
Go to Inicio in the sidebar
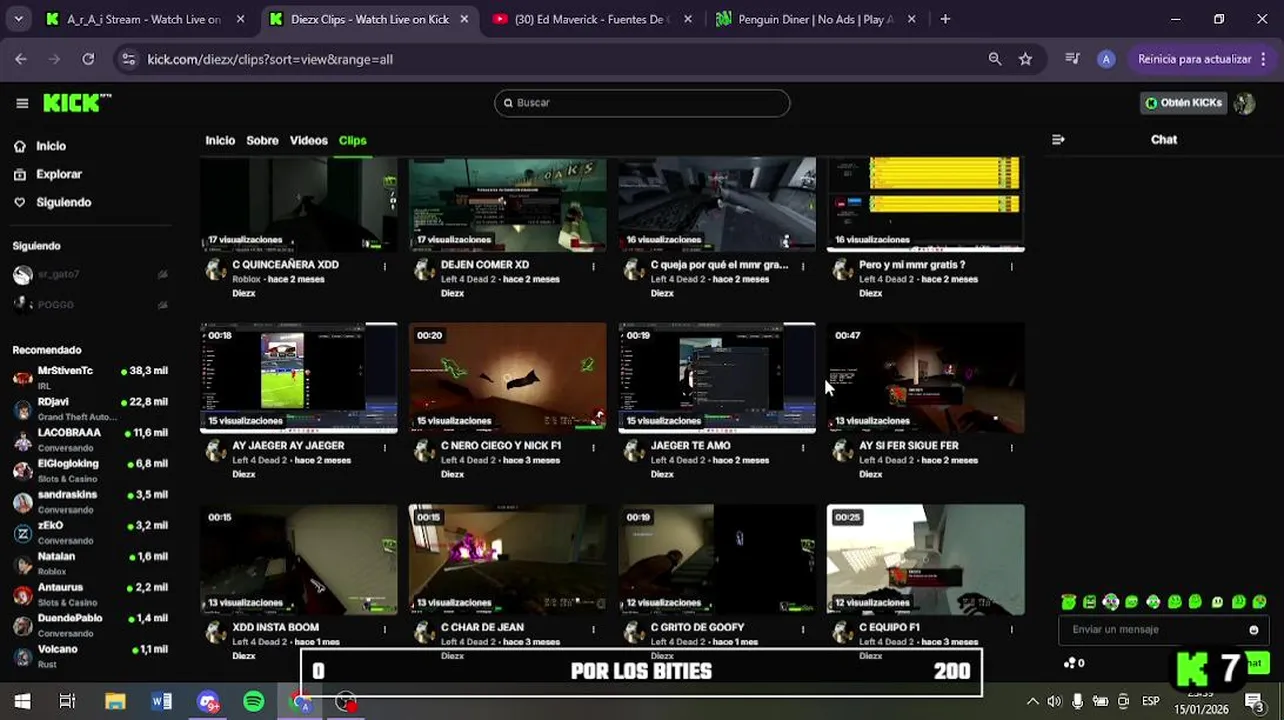click(x=51, y=146)
